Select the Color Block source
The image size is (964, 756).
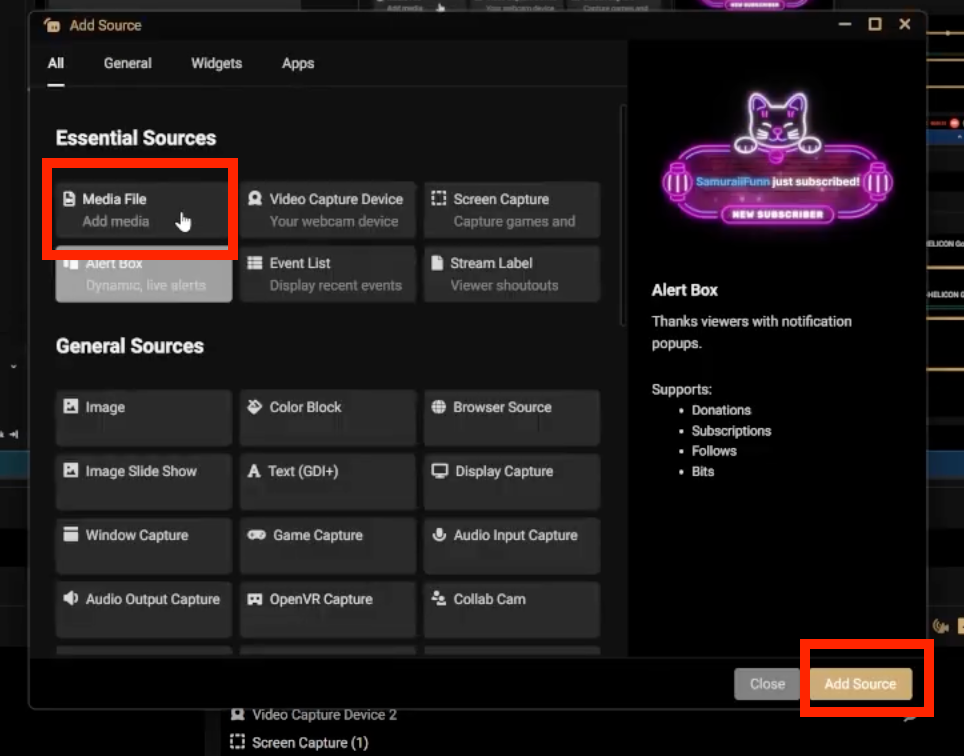coord(328,417)
